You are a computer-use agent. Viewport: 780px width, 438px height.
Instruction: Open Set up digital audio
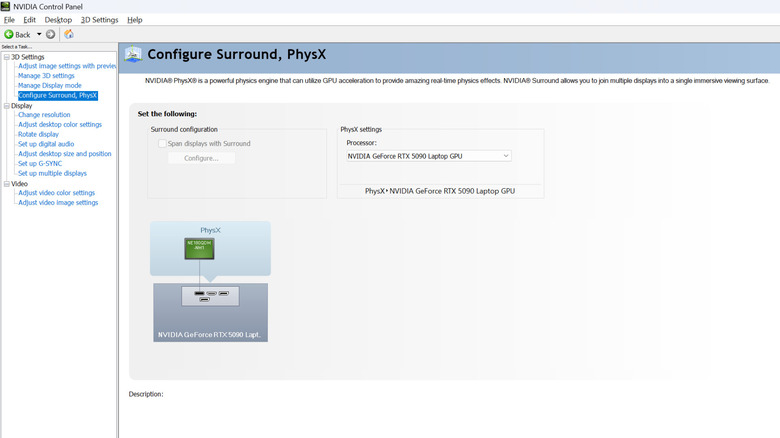coord(46,144)
